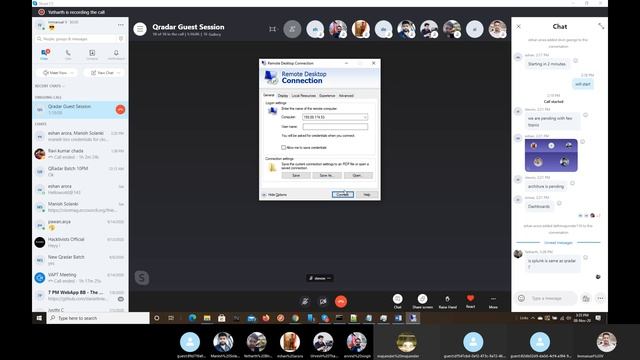Open the Hacktivists Official chat
The image size is (640, 360).
click(80, 242)
